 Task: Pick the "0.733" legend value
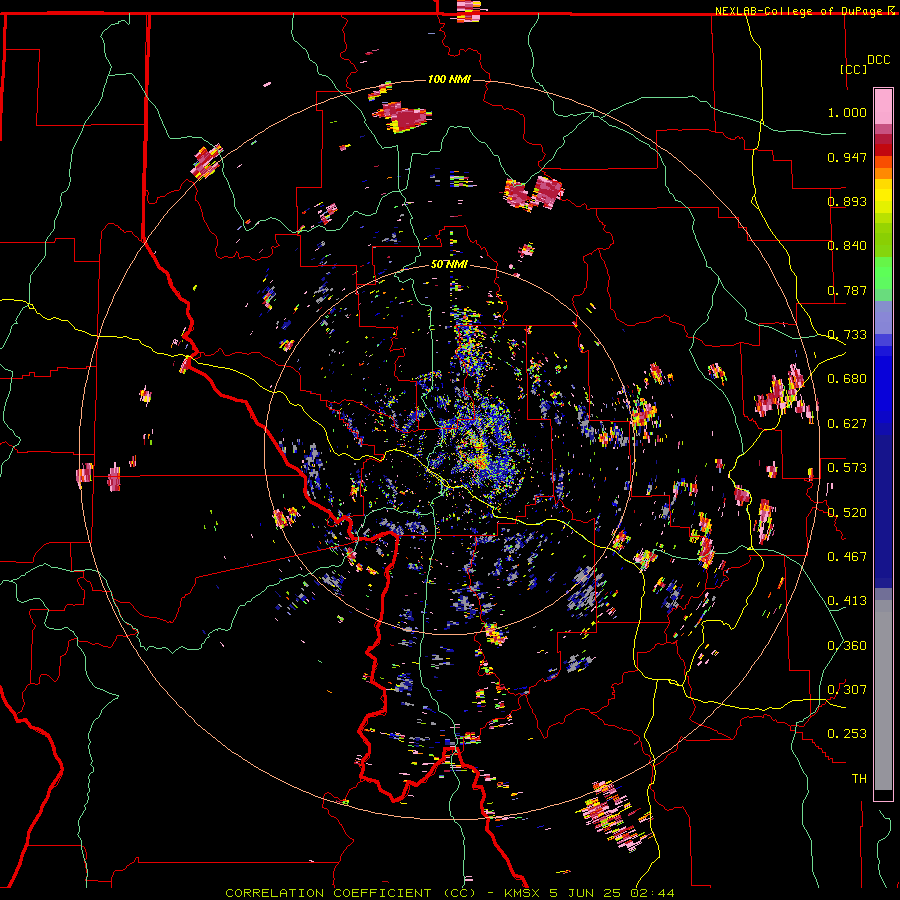tap(847, 335)
